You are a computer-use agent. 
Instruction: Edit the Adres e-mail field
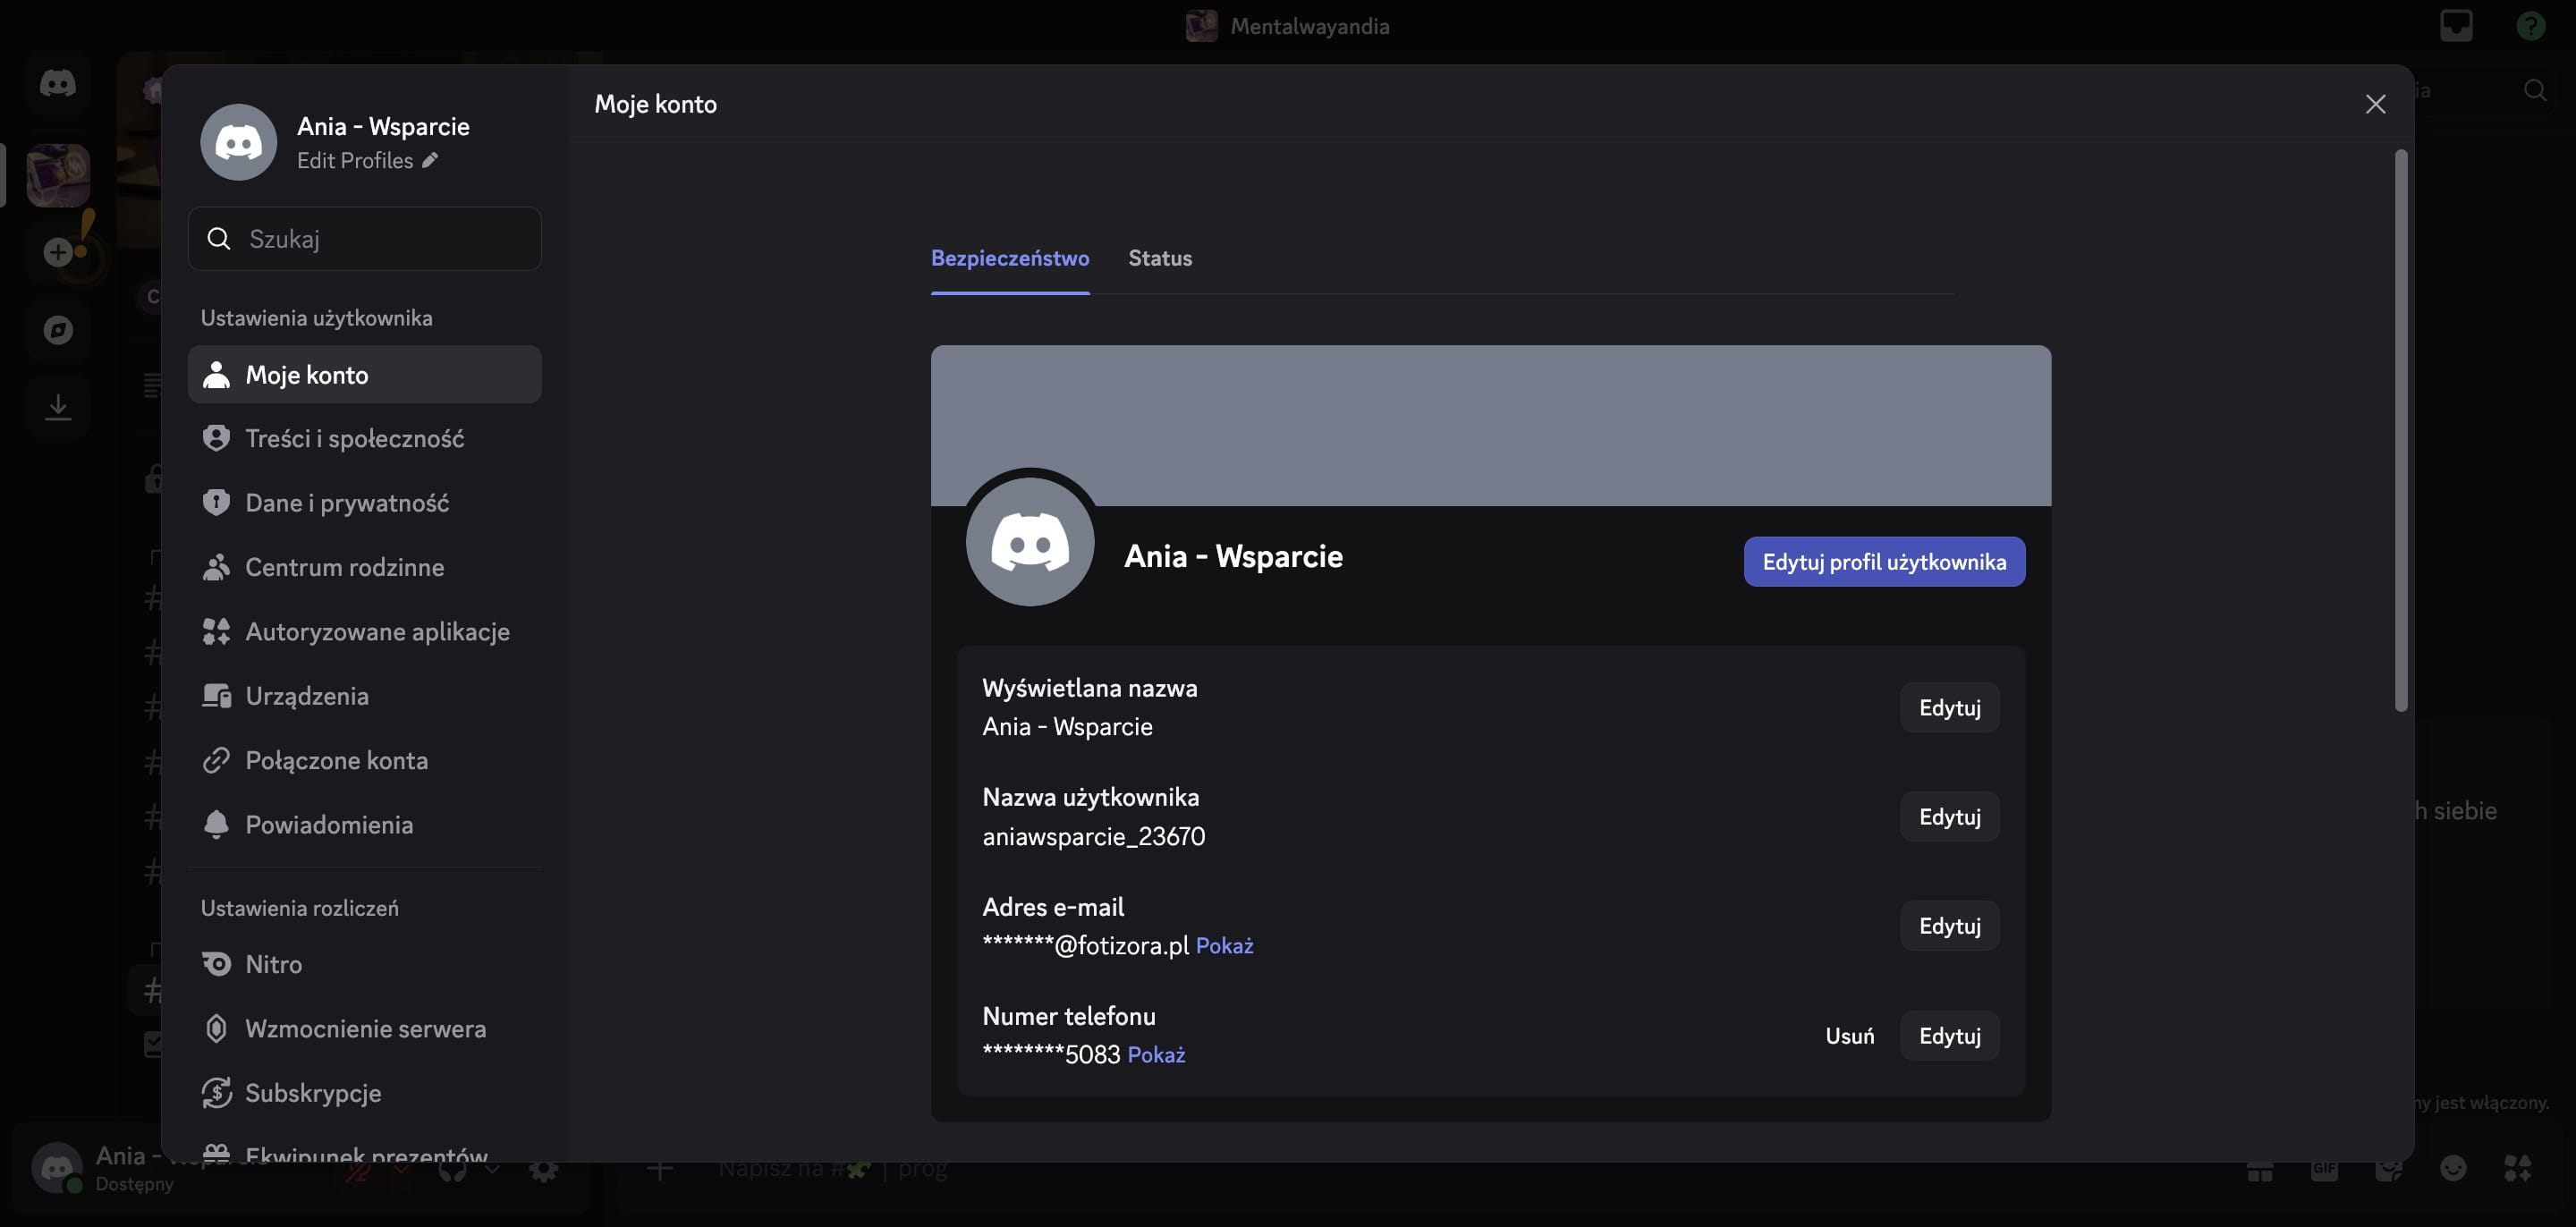click(x=1949, y=925)
